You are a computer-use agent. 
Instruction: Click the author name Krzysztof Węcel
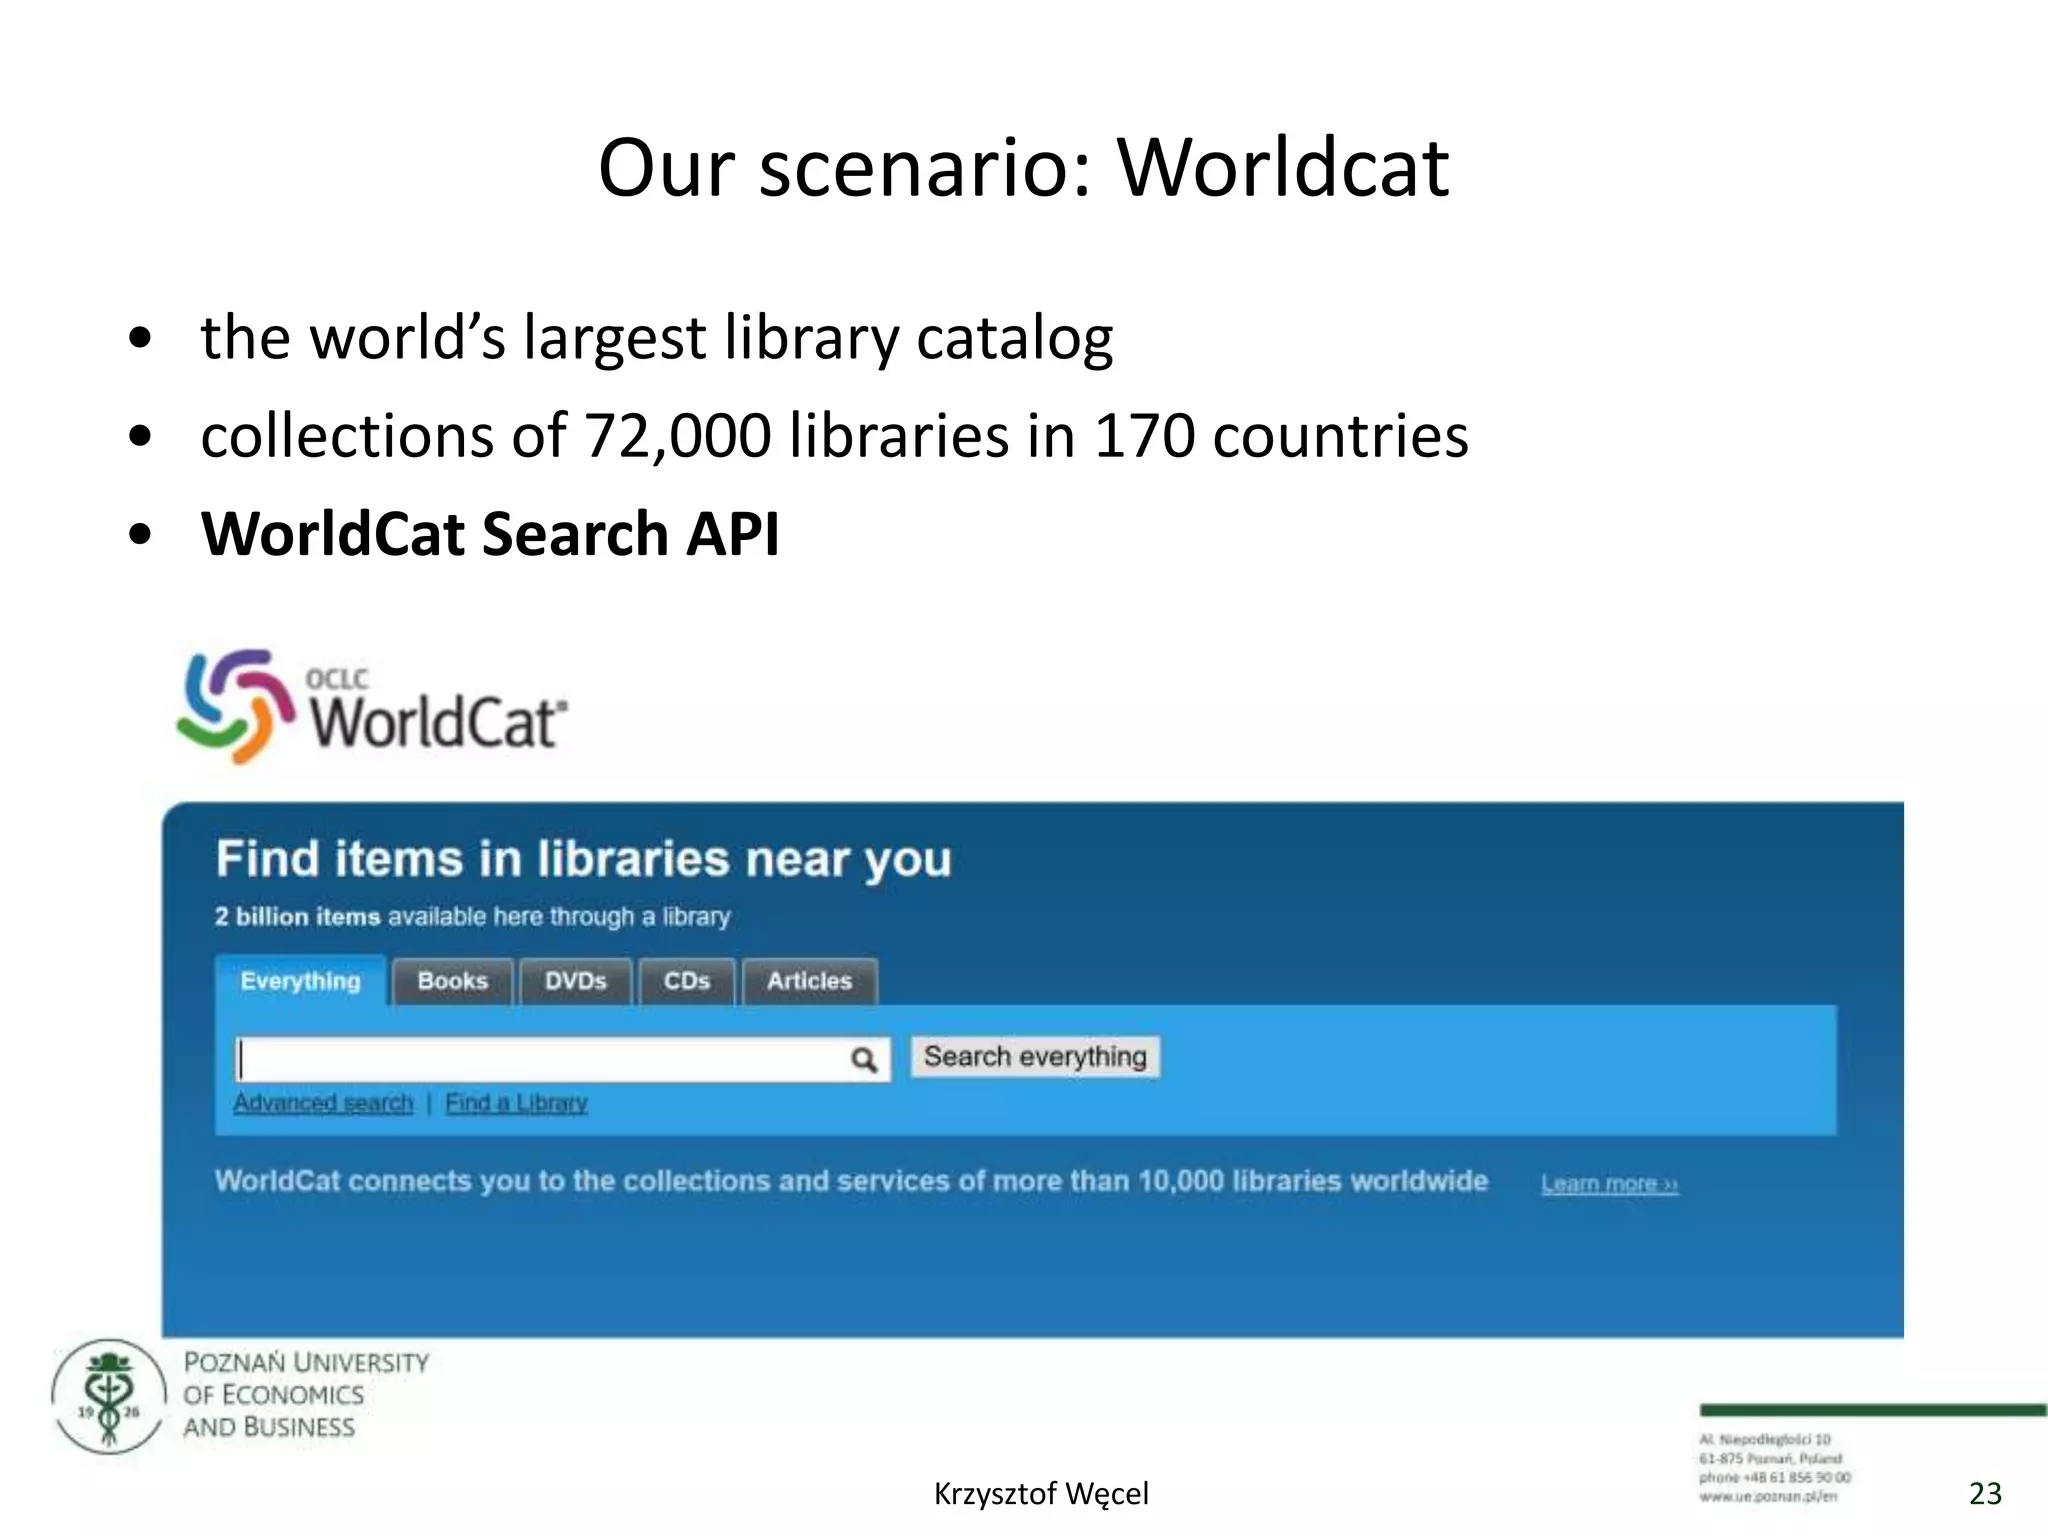click(x=1041, y=1493)
